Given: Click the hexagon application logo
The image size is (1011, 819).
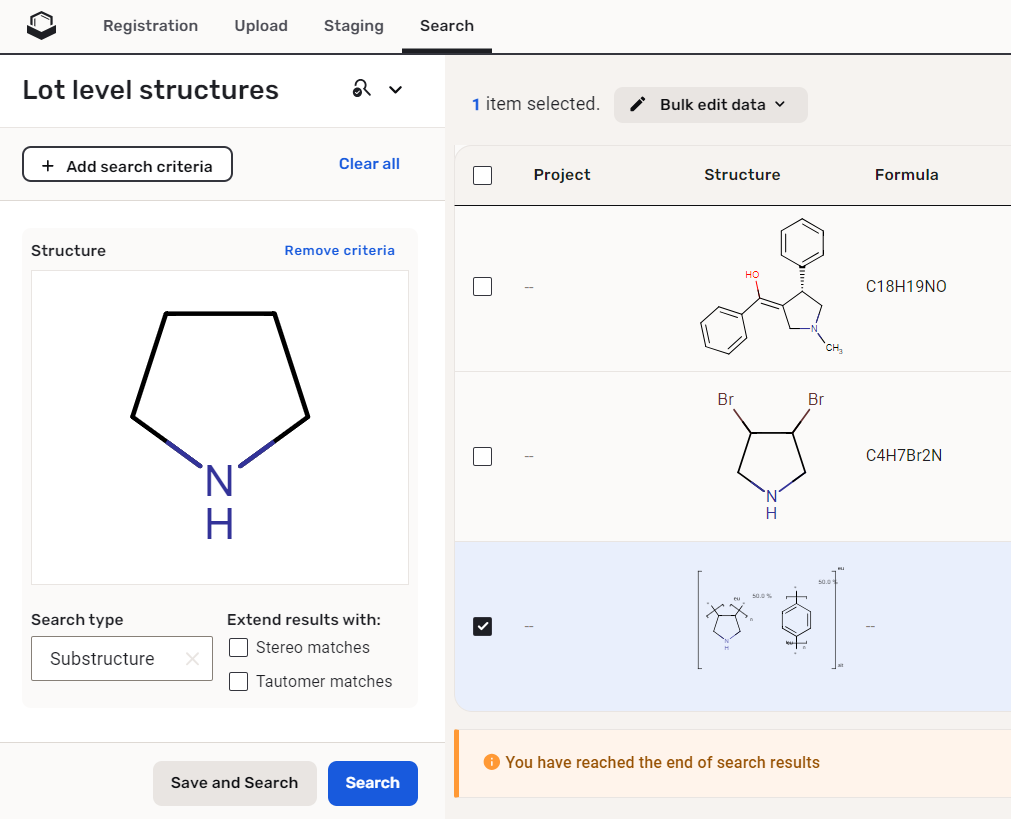Looking at the screenshot, I should point(41,25).
